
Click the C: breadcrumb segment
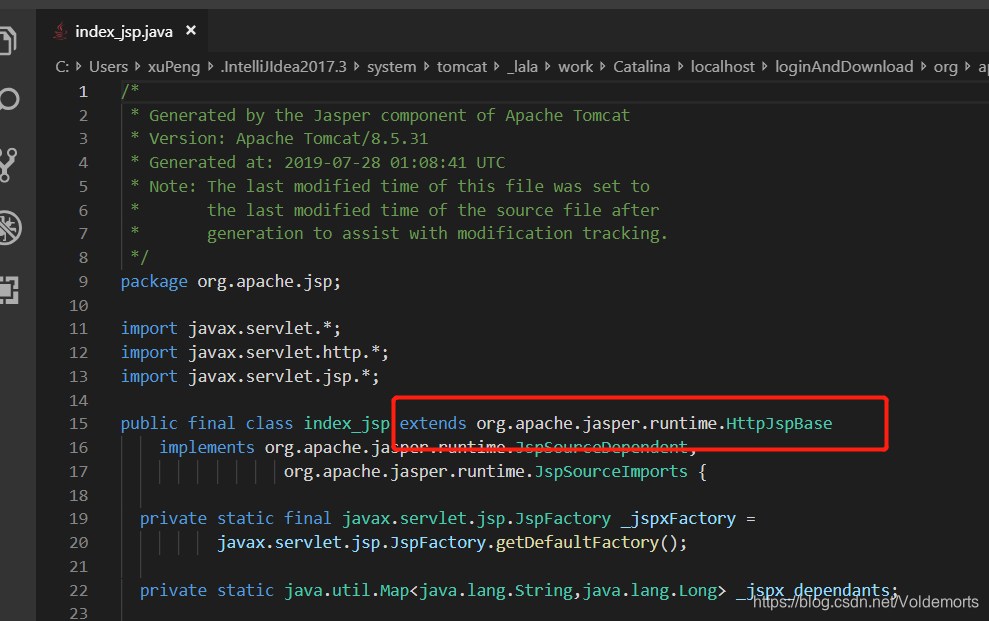click(x=62, y=67)
